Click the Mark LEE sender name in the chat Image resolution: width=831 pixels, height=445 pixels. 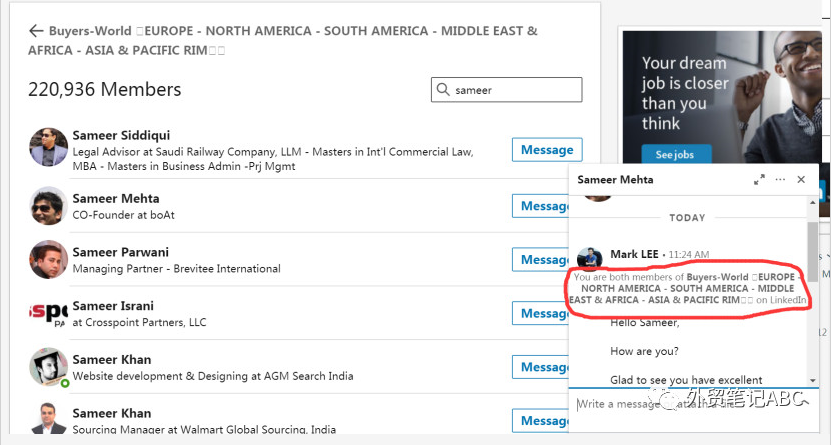click(634, 254)
